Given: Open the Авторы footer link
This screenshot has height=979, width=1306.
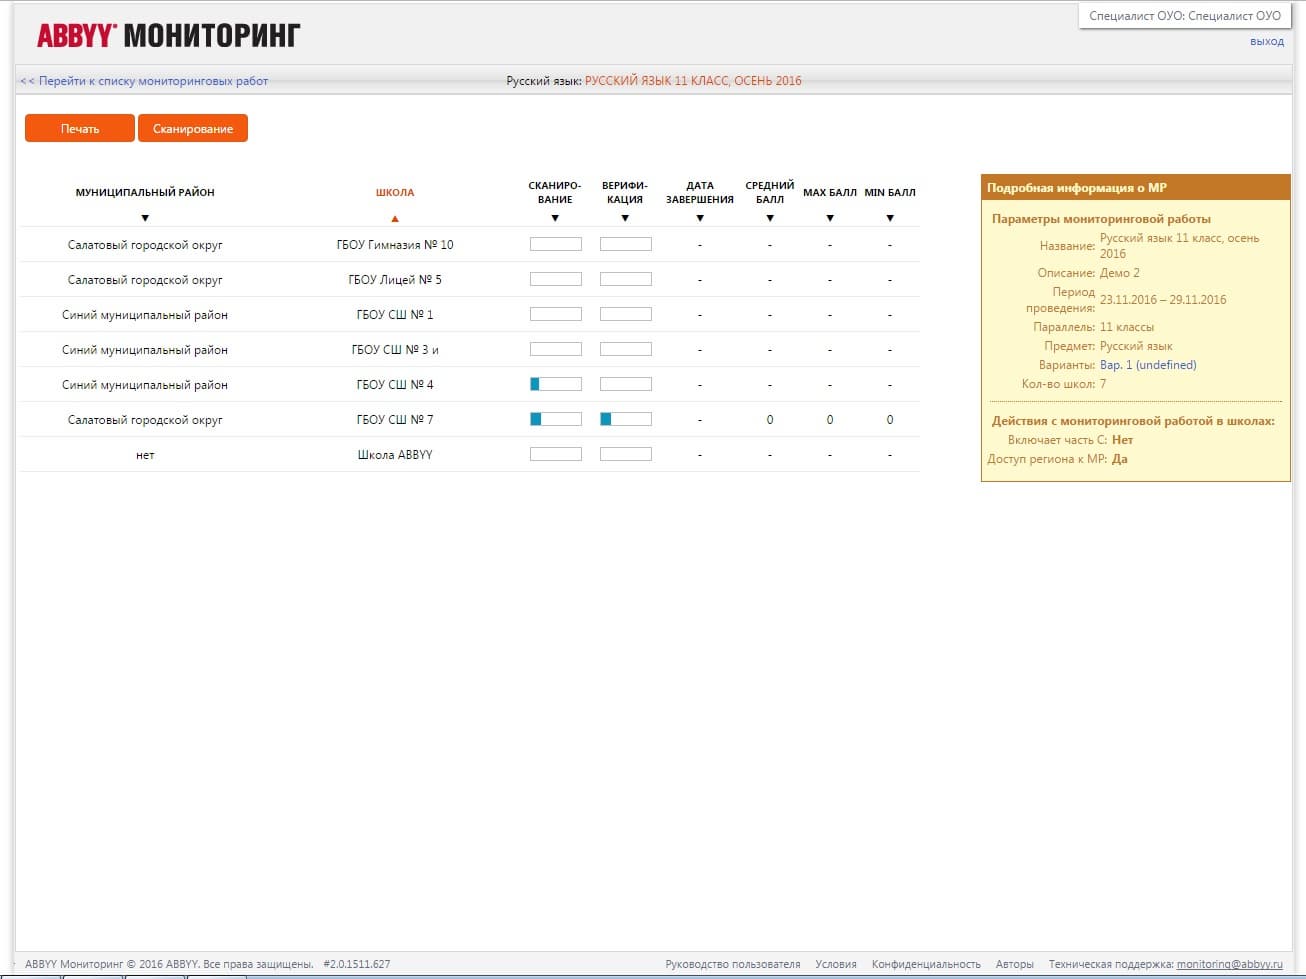Looking at the screenshot, I should 1015,964.
